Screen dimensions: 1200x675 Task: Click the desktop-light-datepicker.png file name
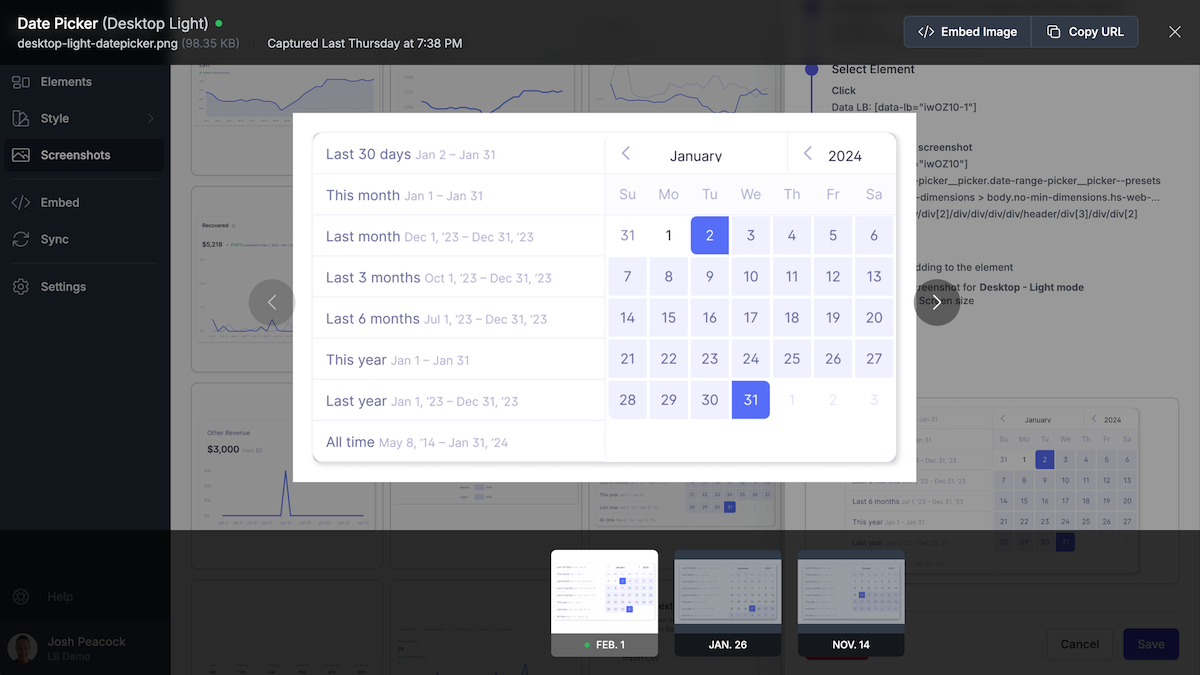[x=97, y=44]
